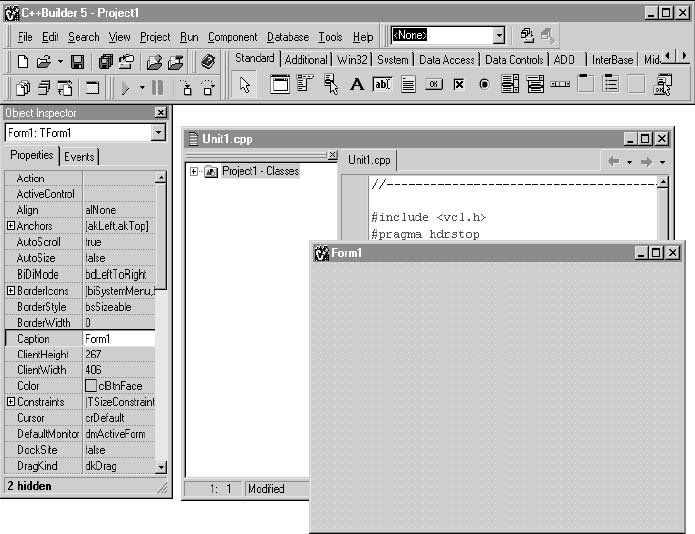The image size is (695, 534).
Task: Click the Unit1.cpp editor tab
Action: [369, 160]
